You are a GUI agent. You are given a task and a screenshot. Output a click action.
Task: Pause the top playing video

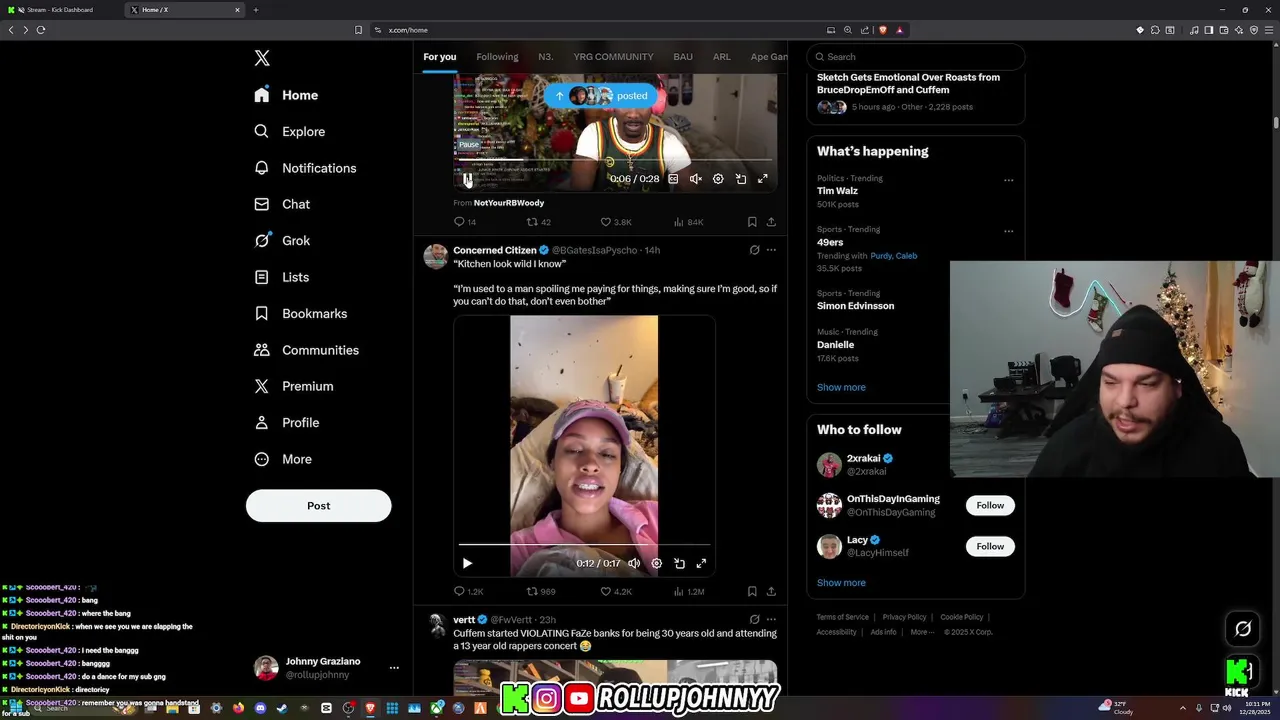467,179
